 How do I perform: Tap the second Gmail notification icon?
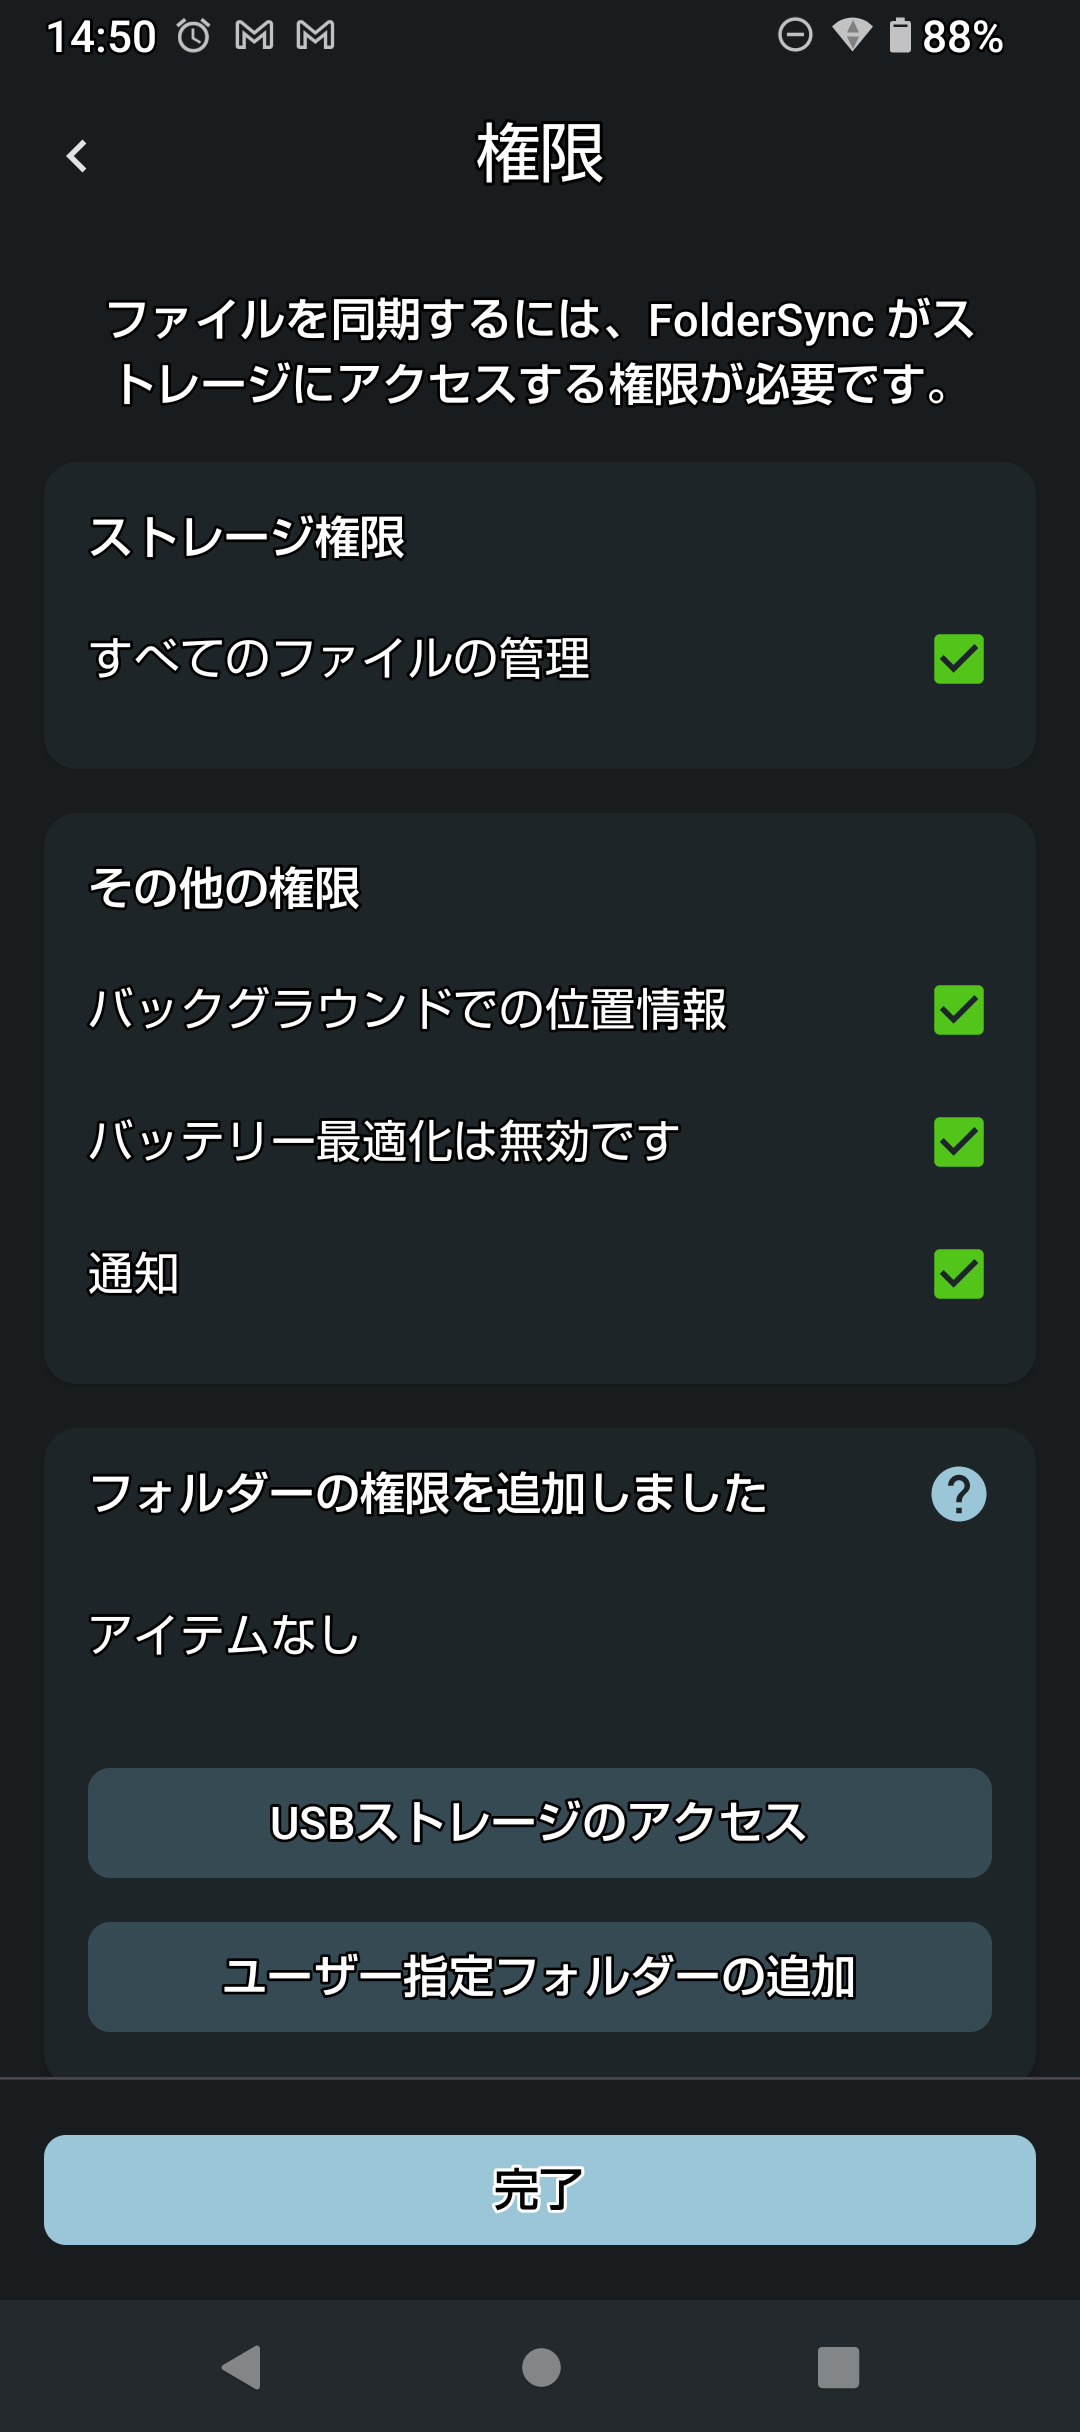[x=315, y=37]
